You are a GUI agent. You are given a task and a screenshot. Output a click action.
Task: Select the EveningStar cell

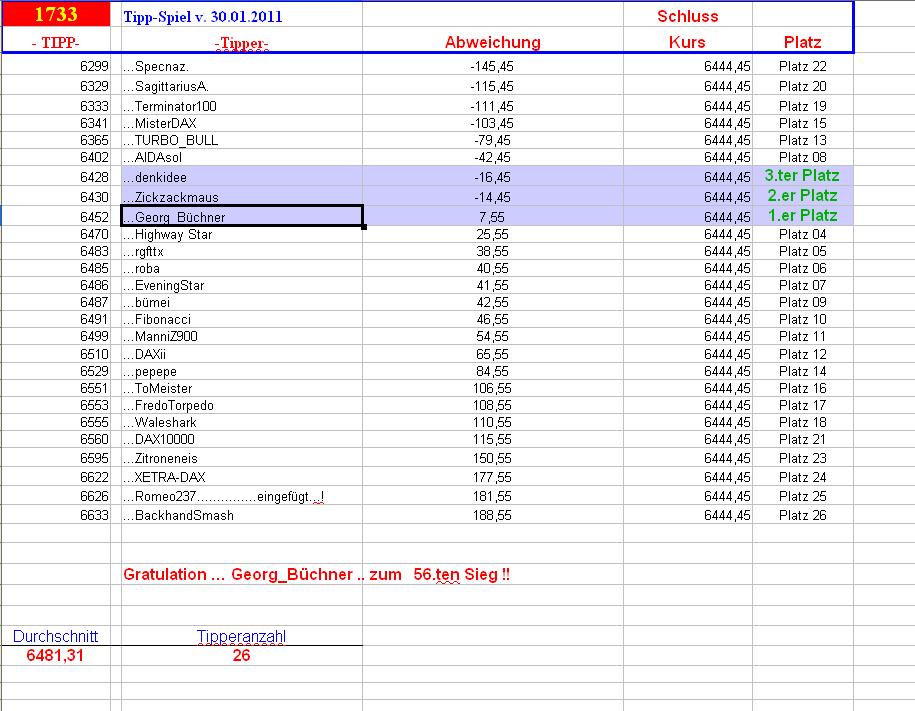[x=242, y=285]
